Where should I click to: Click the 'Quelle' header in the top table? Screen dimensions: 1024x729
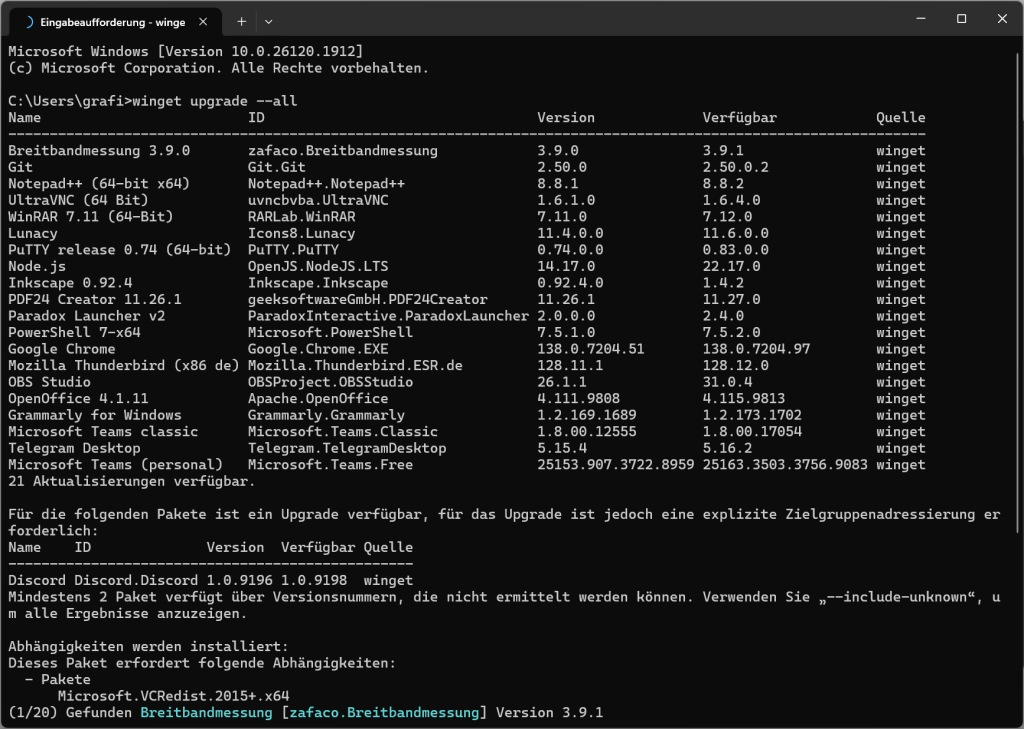(x=901, y=118)
